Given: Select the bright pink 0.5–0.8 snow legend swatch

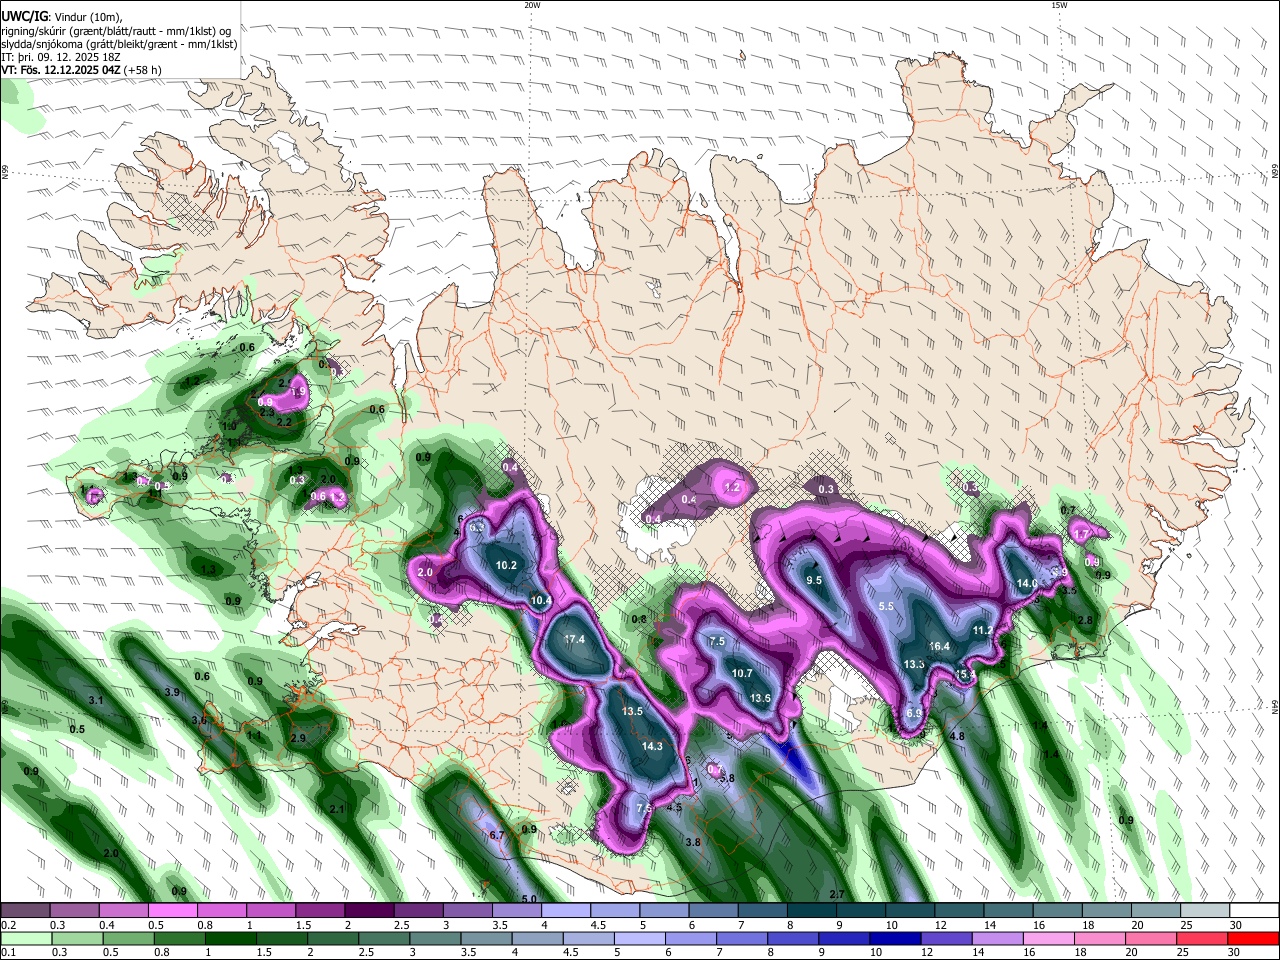Looking at the screenshot, I should click(x=172, y=910).
